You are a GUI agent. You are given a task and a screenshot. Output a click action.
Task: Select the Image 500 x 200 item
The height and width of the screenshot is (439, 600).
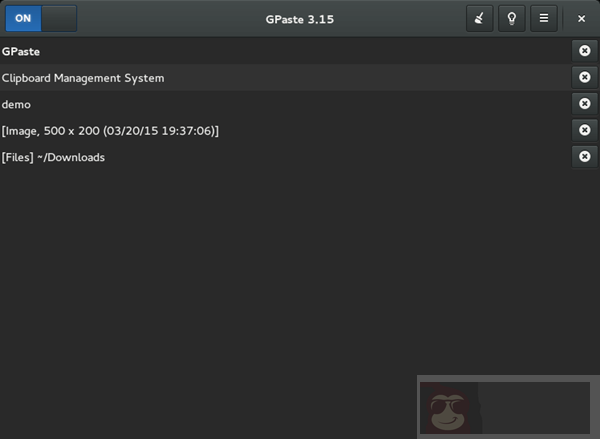[x=110, y=131]
